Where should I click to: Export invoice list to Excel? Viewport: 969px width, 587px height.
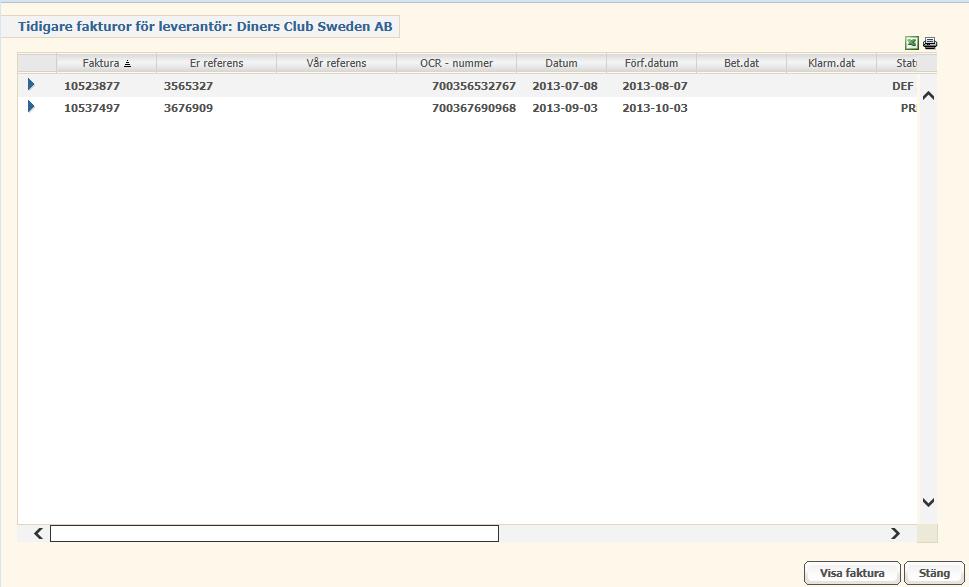pos(912,43)
